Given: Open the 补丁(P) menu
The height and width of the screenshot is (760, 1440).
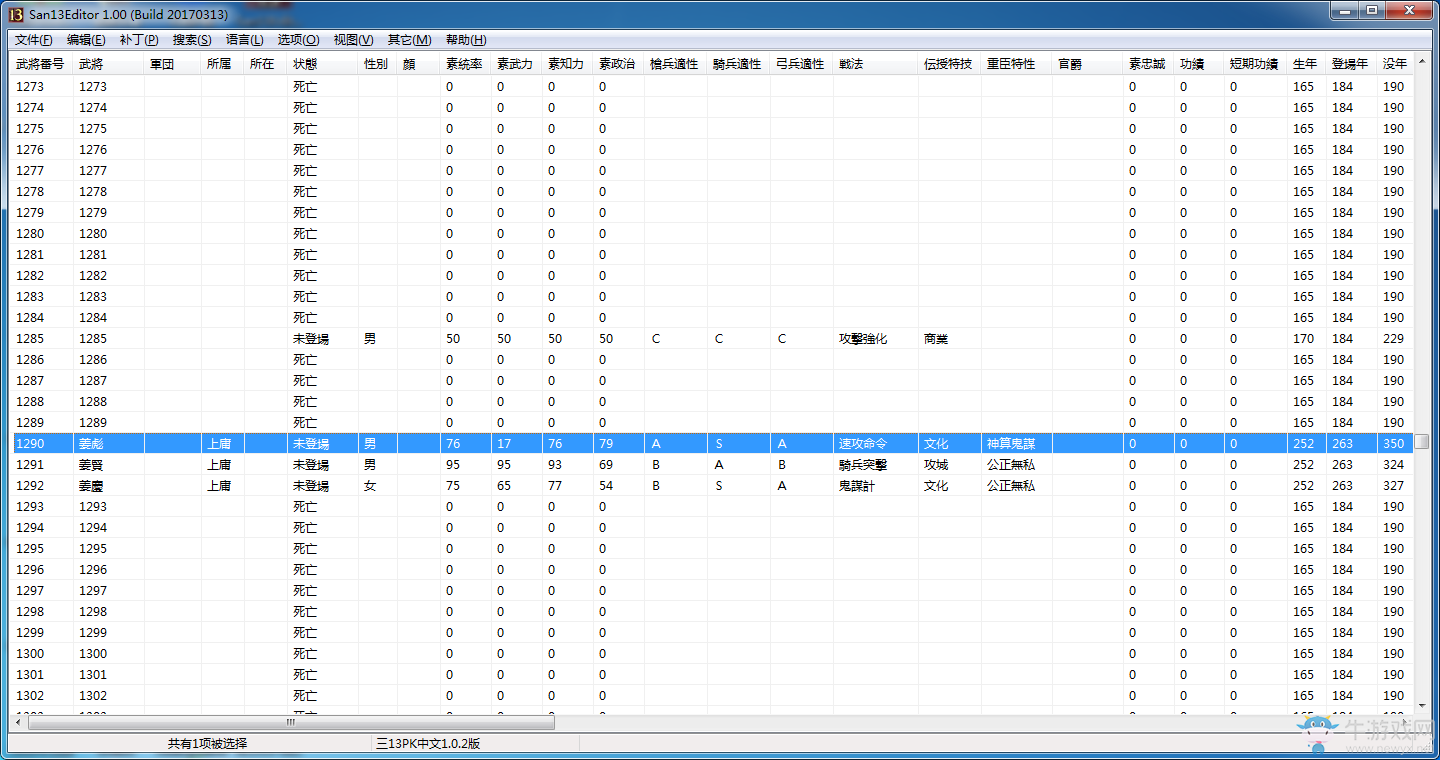Looking at the screenshot, I should coord(139,40).
